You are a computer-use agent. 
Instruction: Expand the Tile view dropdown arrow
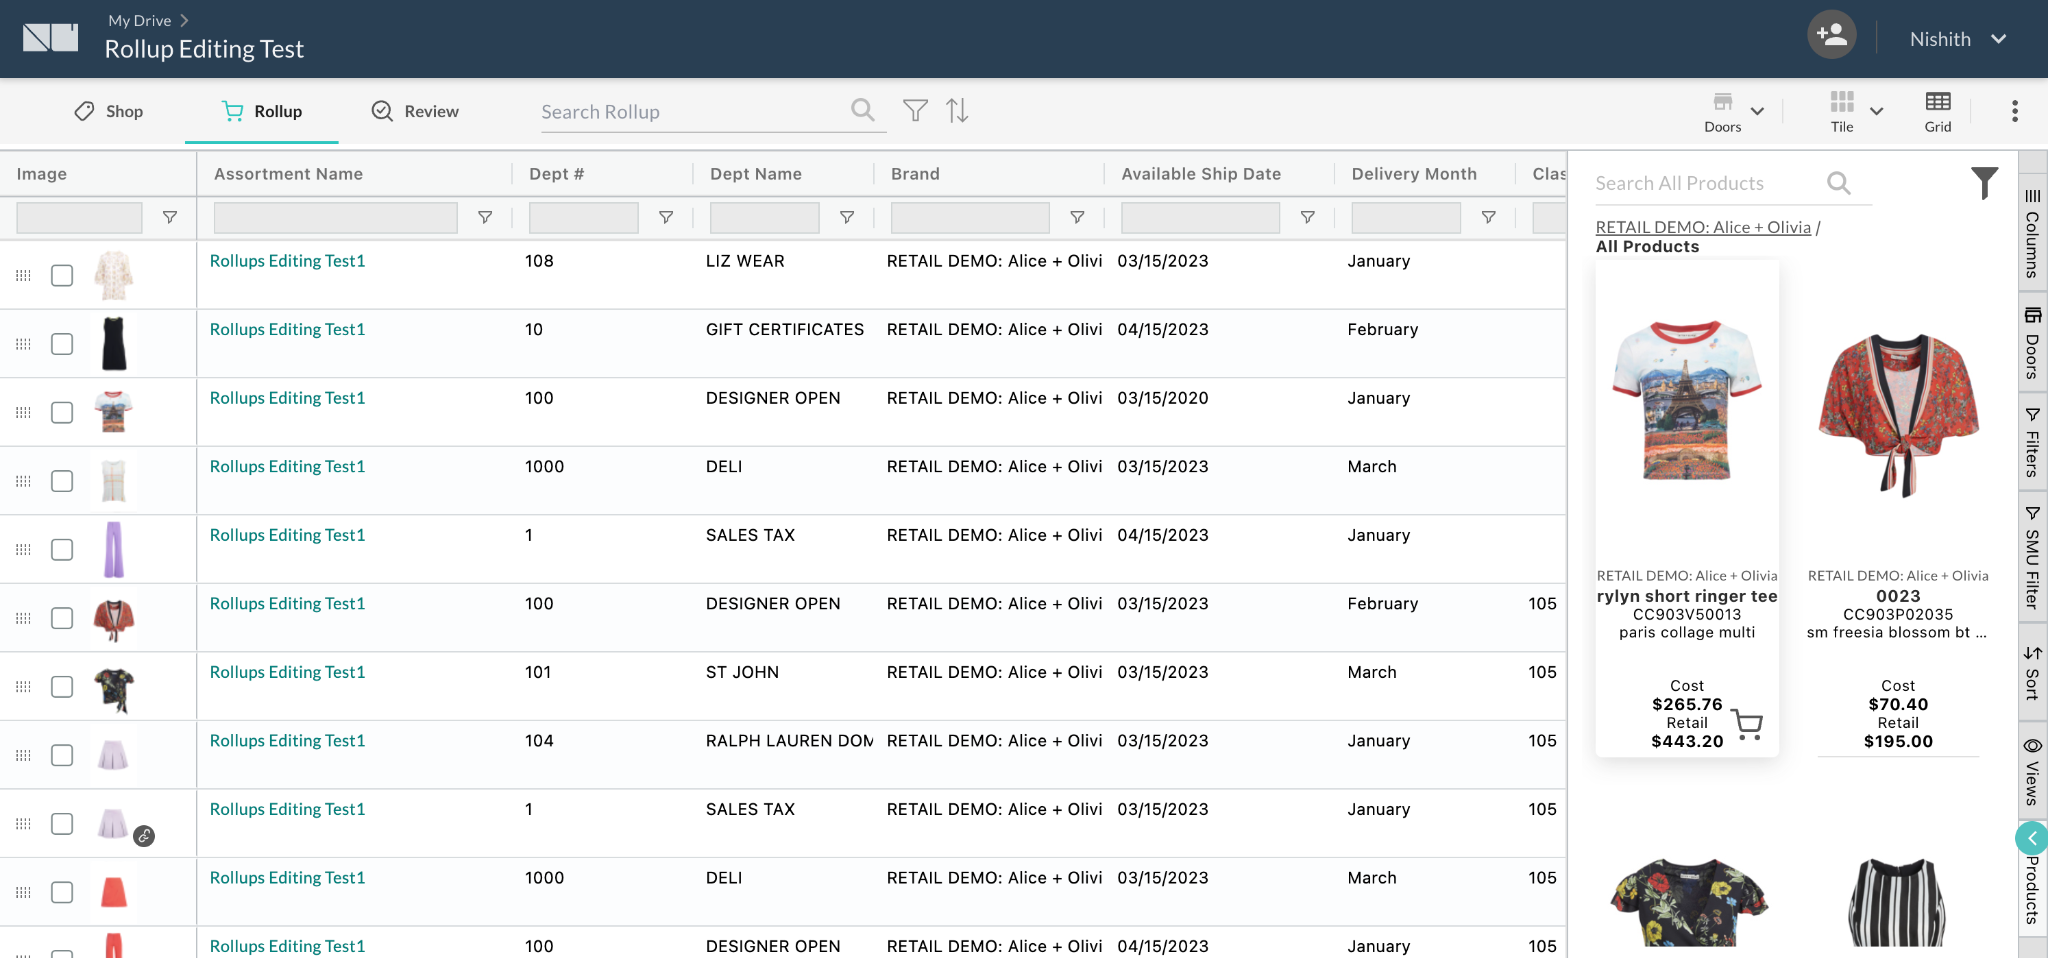(1877, 111)
